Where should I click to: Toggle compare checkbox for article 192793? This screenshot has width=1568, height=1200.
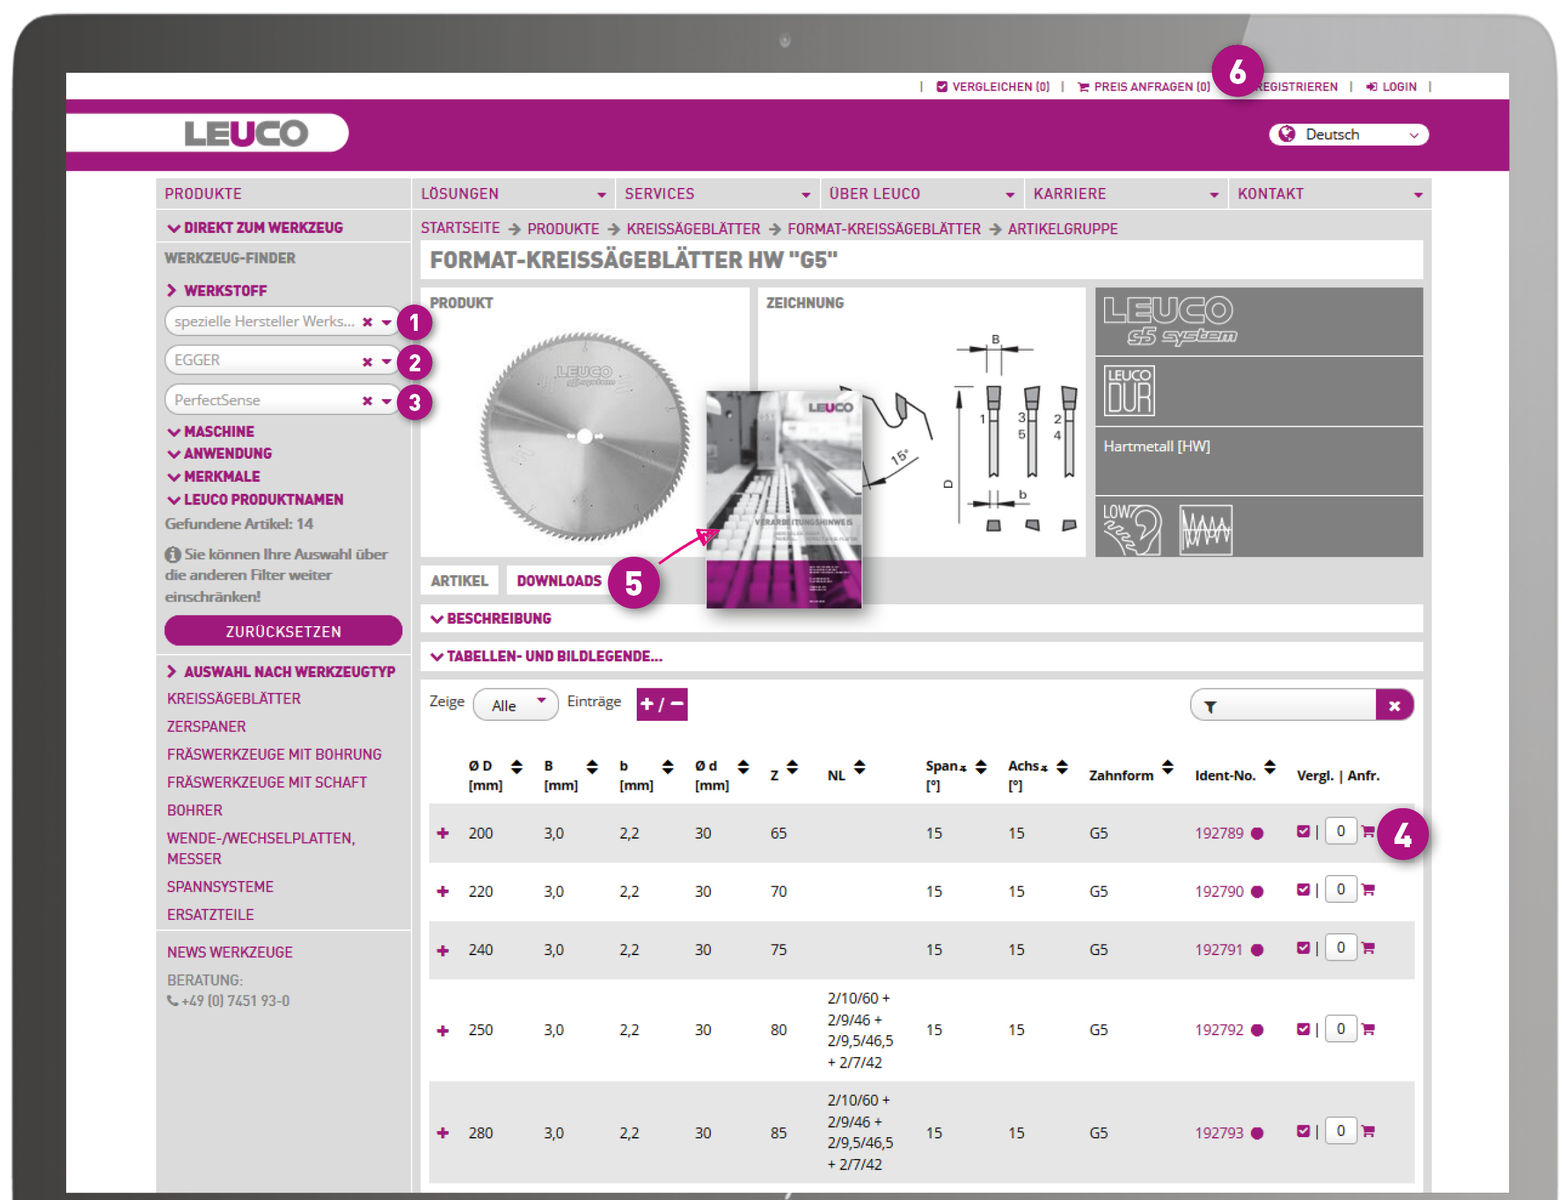click(x=1303, y=1131)
